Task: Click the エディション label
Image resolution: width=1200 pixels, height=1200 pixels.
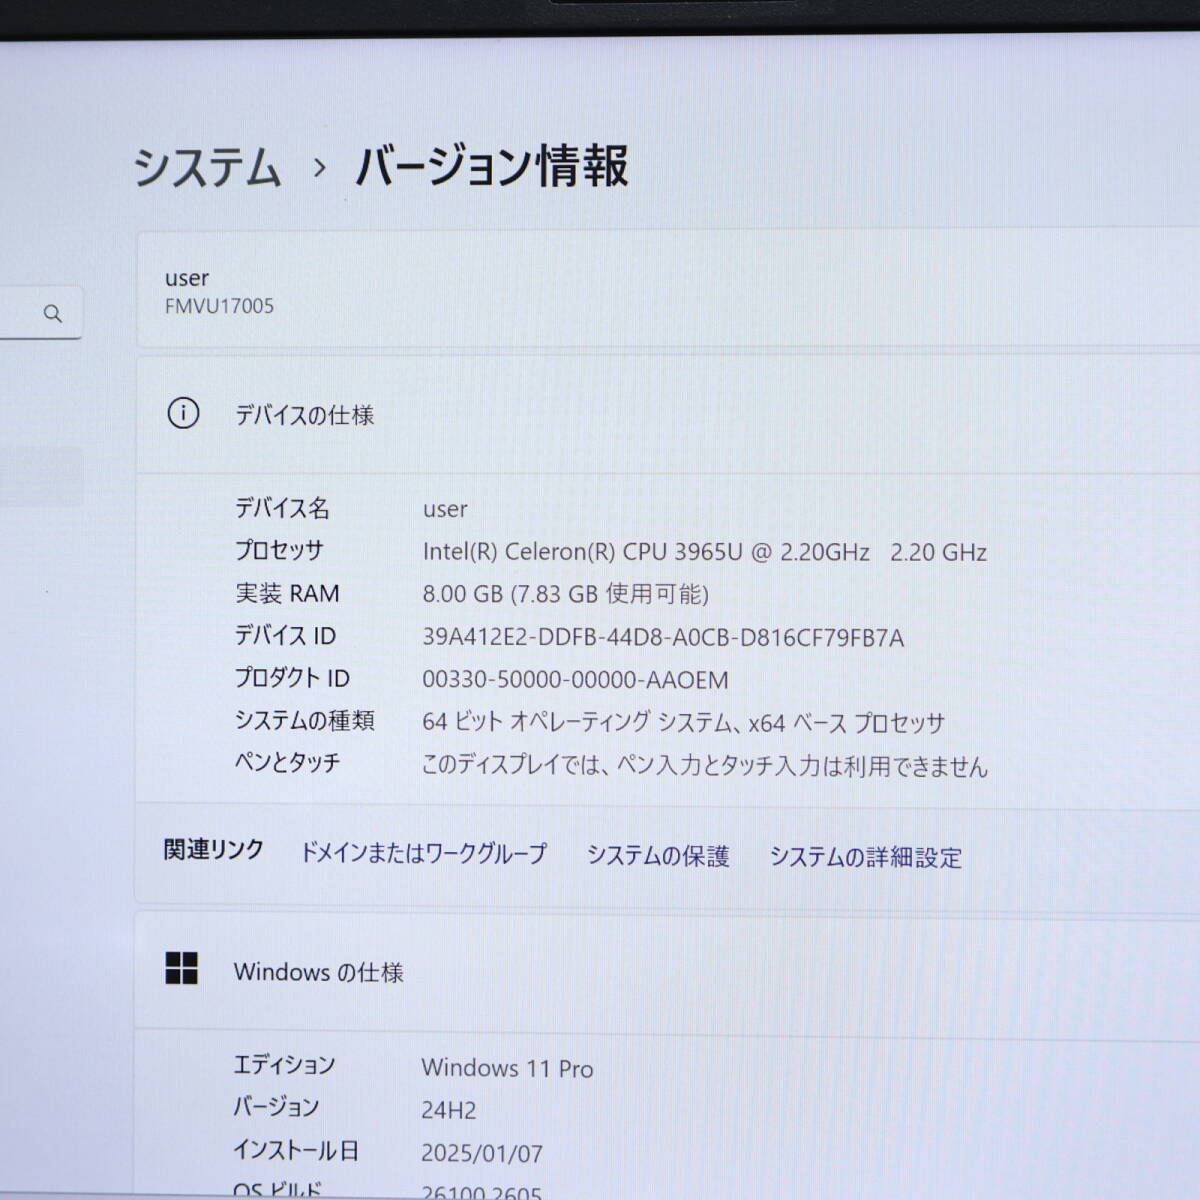Action: 284,1065
